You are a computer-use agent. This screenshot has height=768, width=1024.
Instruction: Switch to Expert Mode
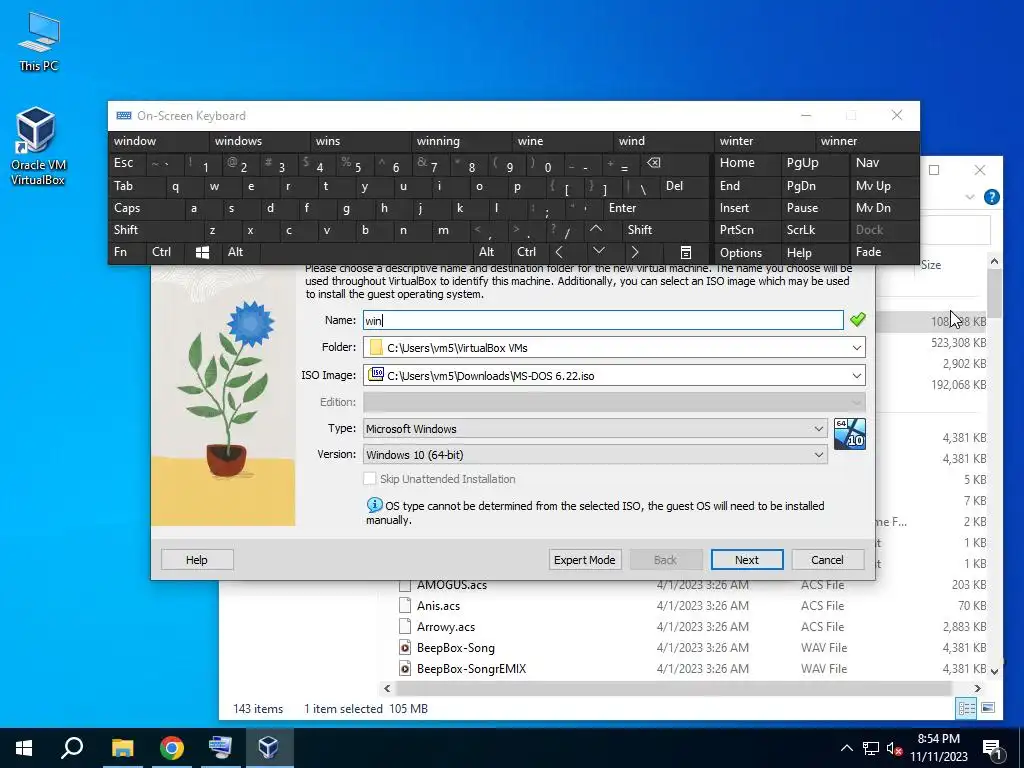click(584, 560)
